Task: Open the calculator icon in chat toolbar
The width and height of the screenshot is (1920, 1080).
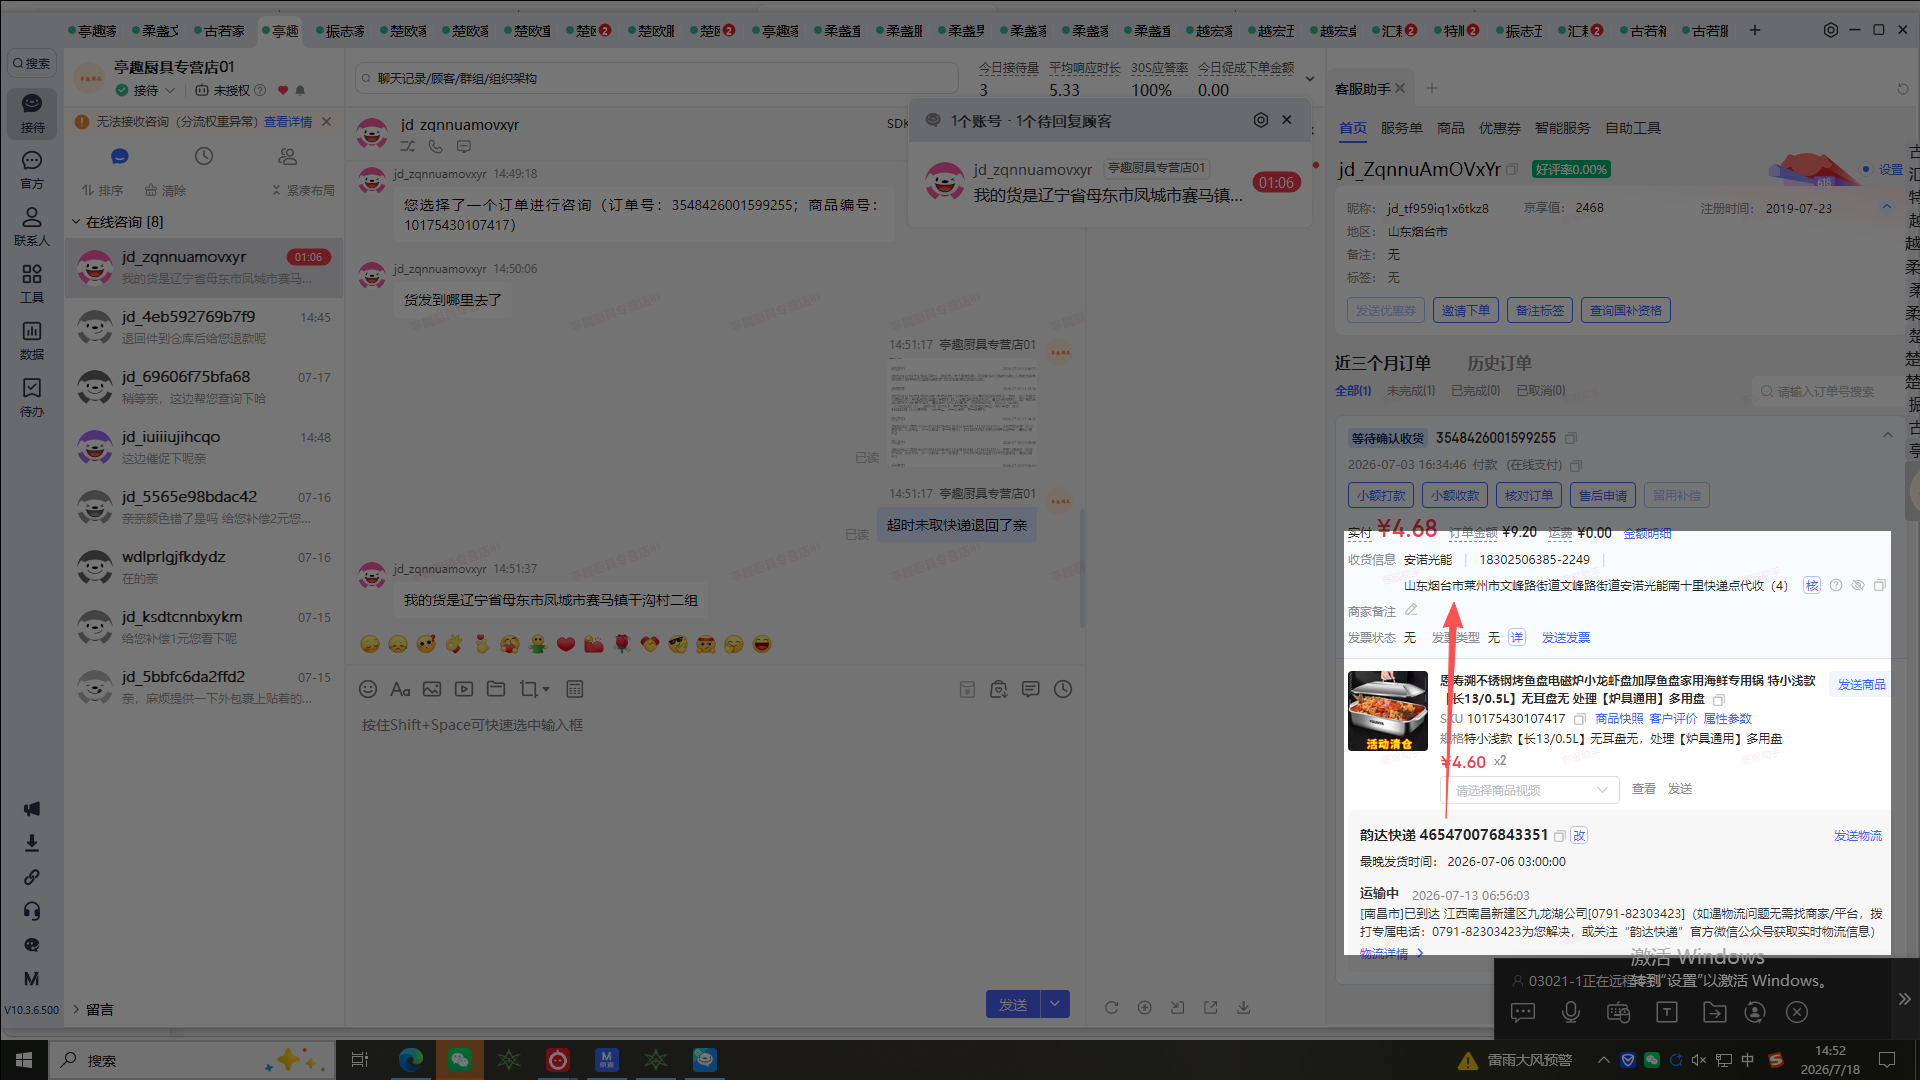Action: pos(574,689)
